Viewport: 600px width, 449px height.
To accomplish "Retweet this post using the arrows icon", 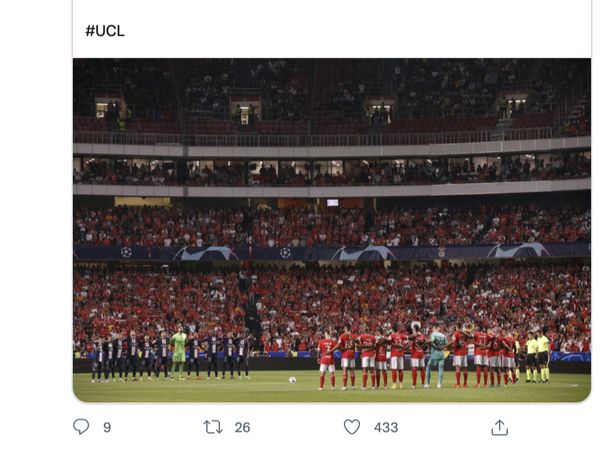I will point(212,427).
